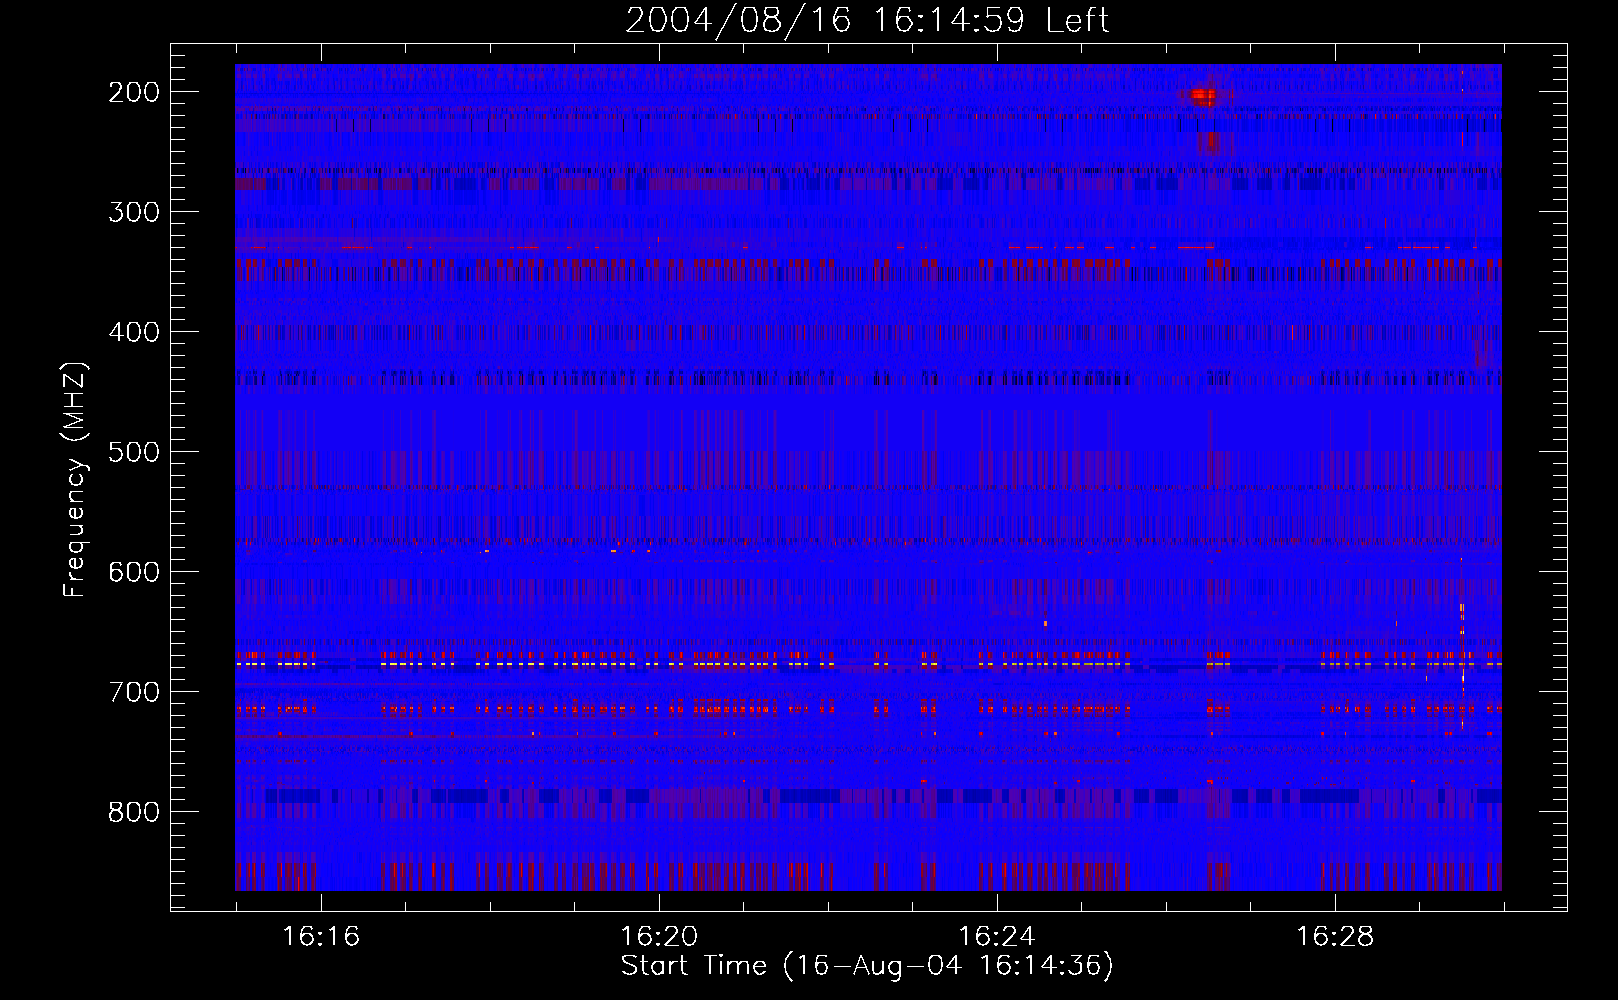Click the 16:20 time tick label
Viewport: 1618px width, 1000px height.
(659, 937)
